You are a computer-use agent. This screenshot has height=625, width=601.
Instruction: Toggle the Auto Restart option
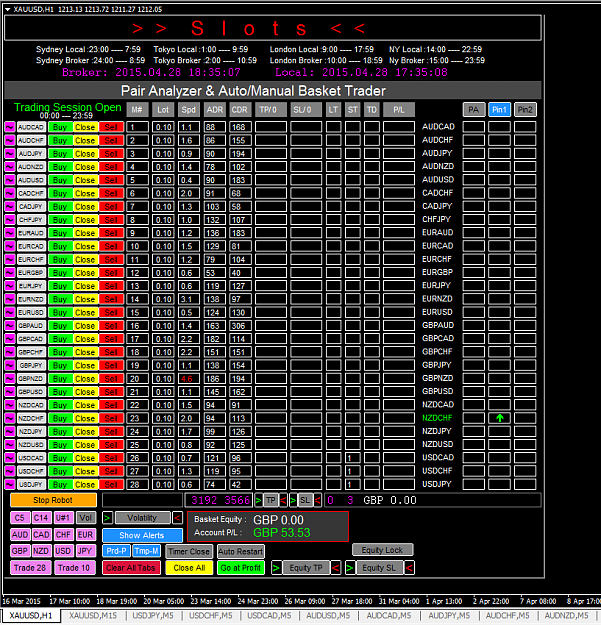241,552
